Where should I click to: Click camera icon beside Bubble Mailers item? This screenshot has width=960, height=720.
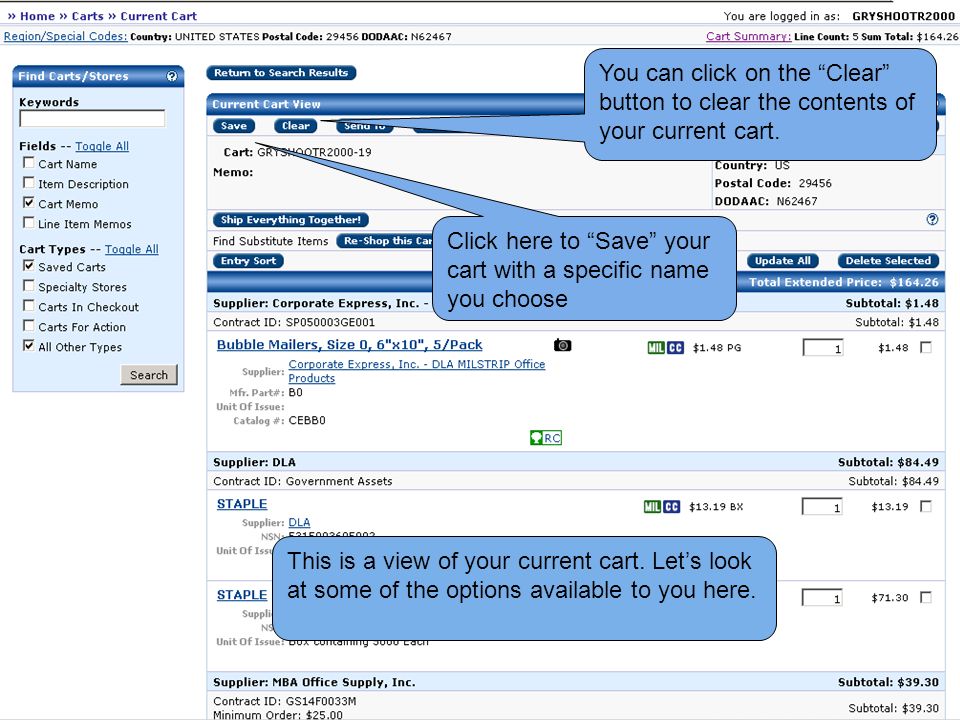click(x=563, y=345)
